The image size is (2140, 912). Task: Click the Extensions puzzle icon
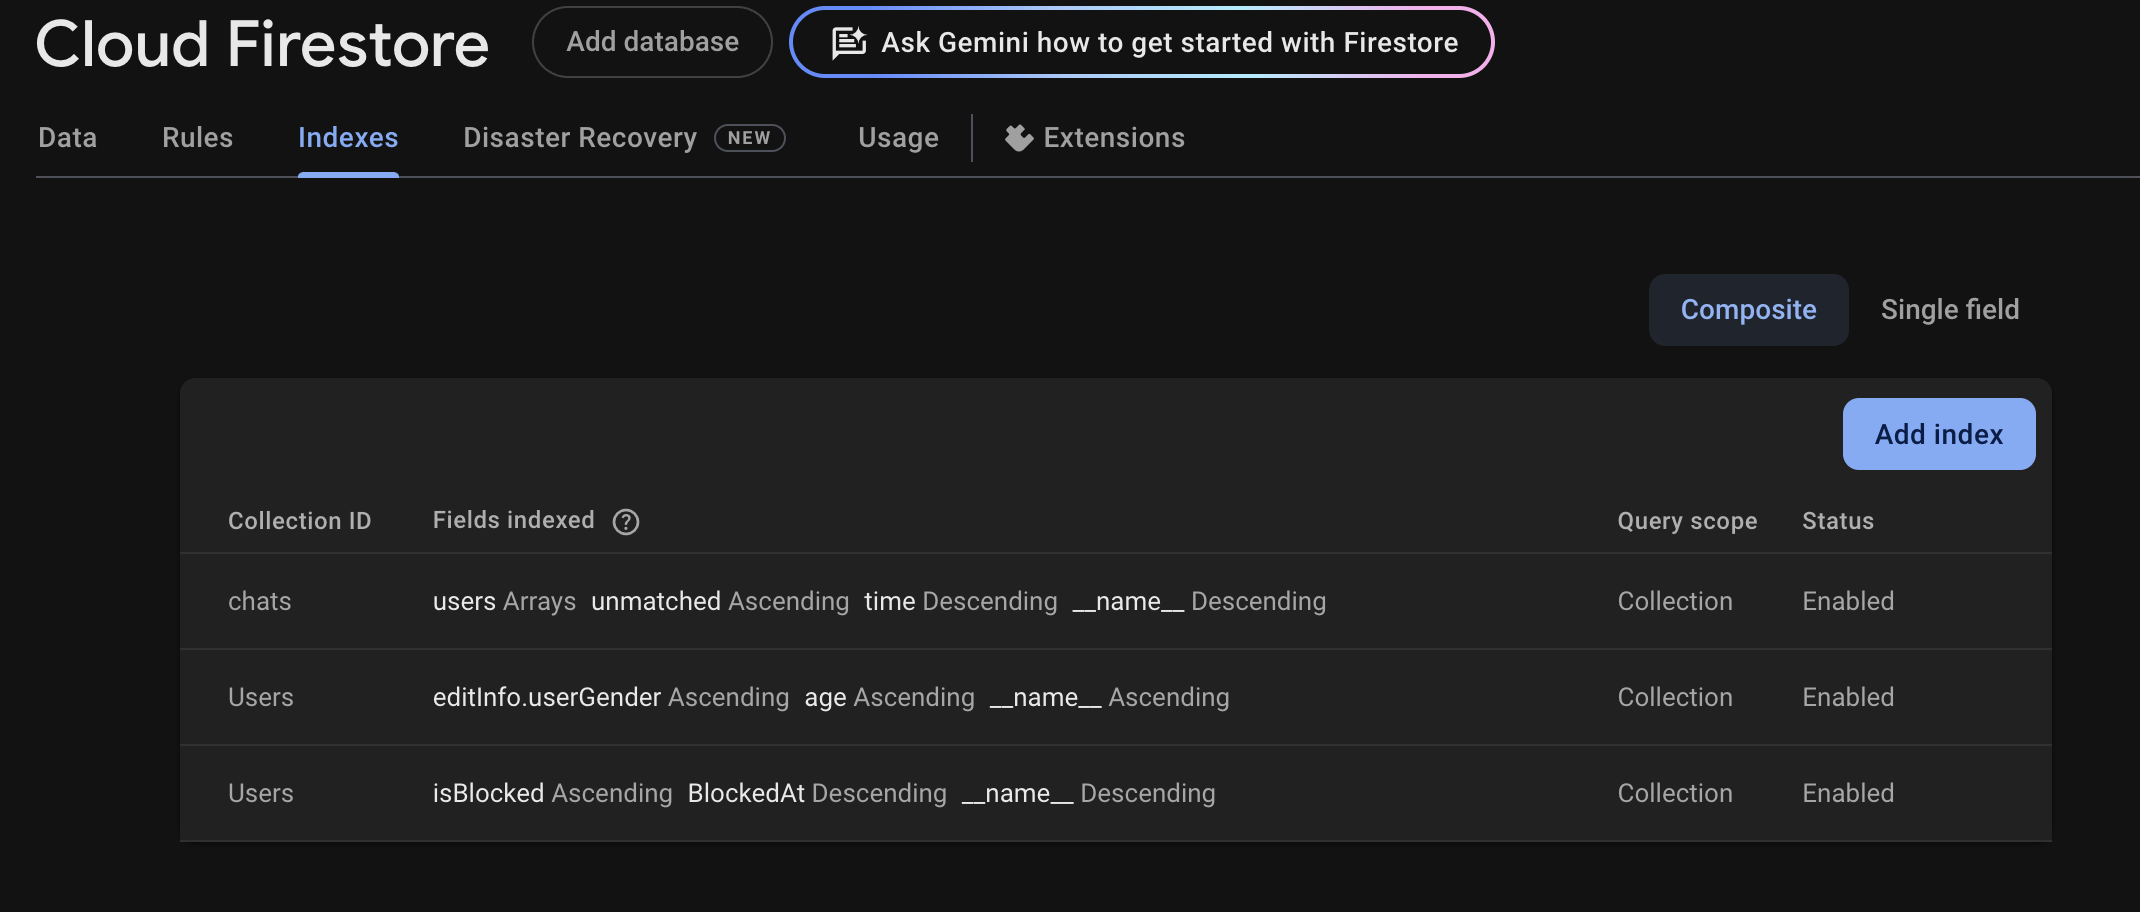tap(1019, 138)
